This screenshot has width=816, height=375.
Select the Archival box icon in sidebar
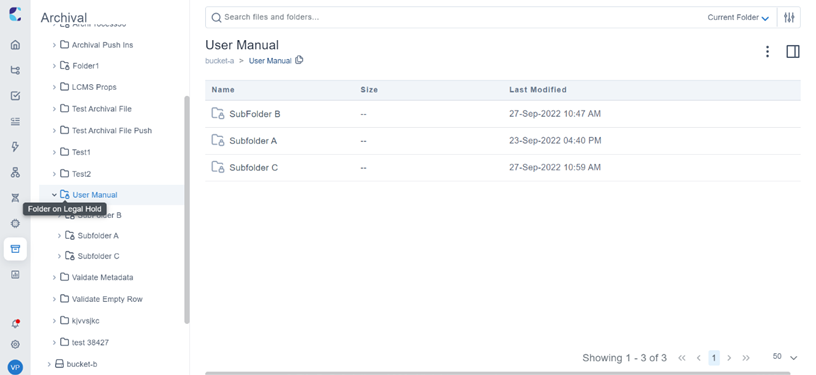click(x=15, y=249)
